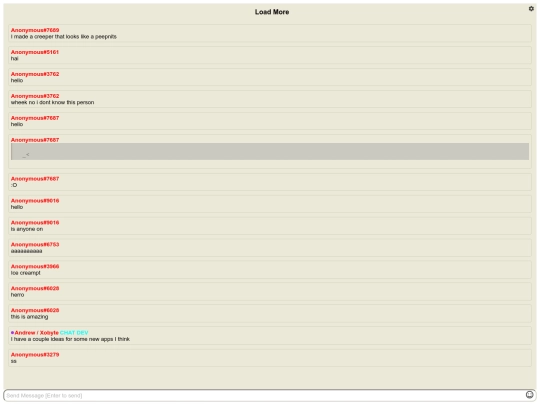Select the 'ice creampt' message text
The image size is (540, 405).
click(x=25, y=273)
